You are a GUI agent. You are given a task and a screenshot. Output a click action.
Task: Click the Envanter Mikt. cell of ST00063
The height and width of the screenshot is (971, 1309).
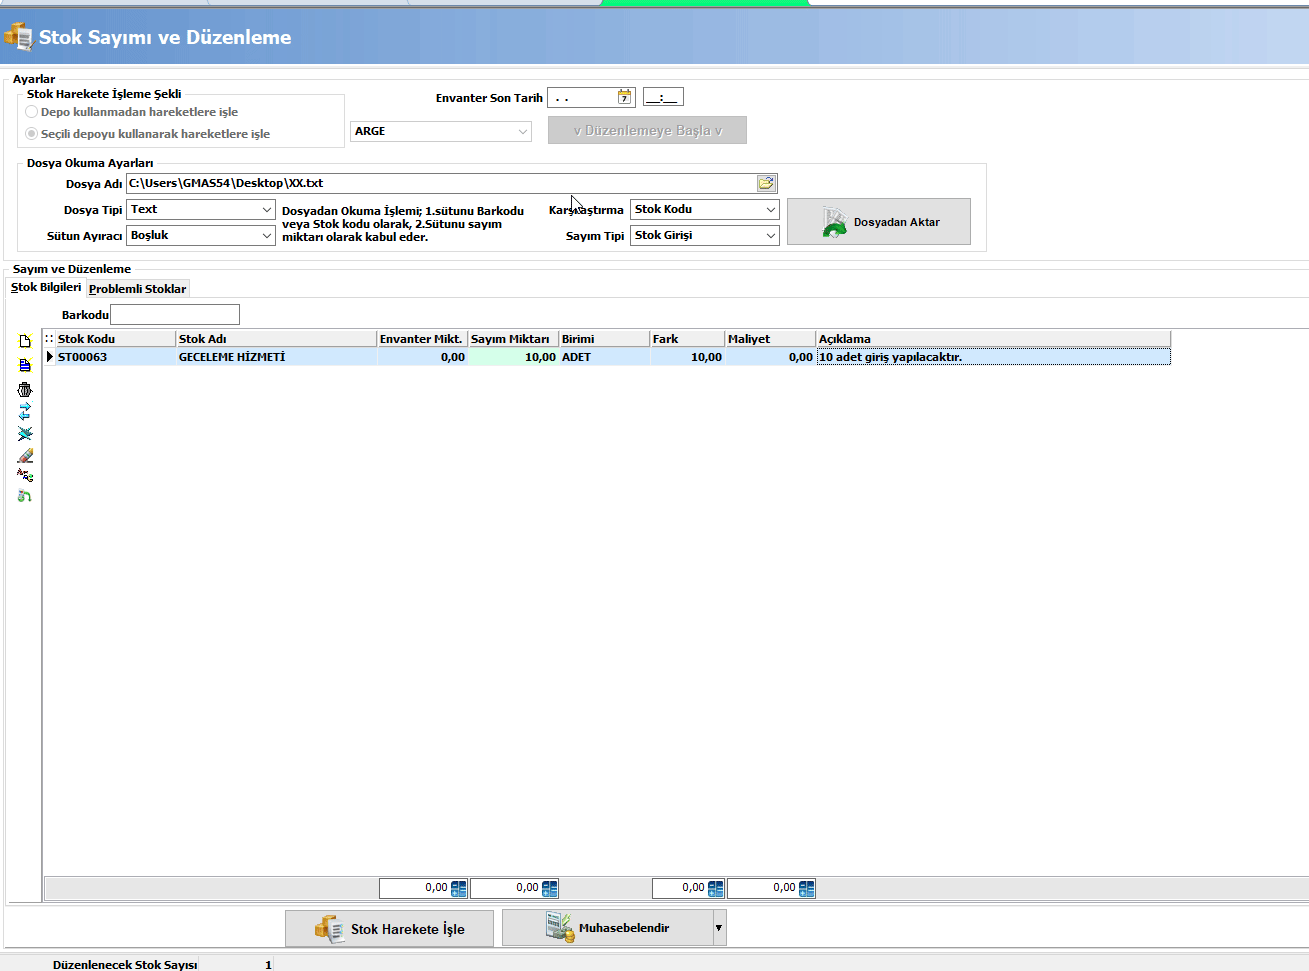422,357
